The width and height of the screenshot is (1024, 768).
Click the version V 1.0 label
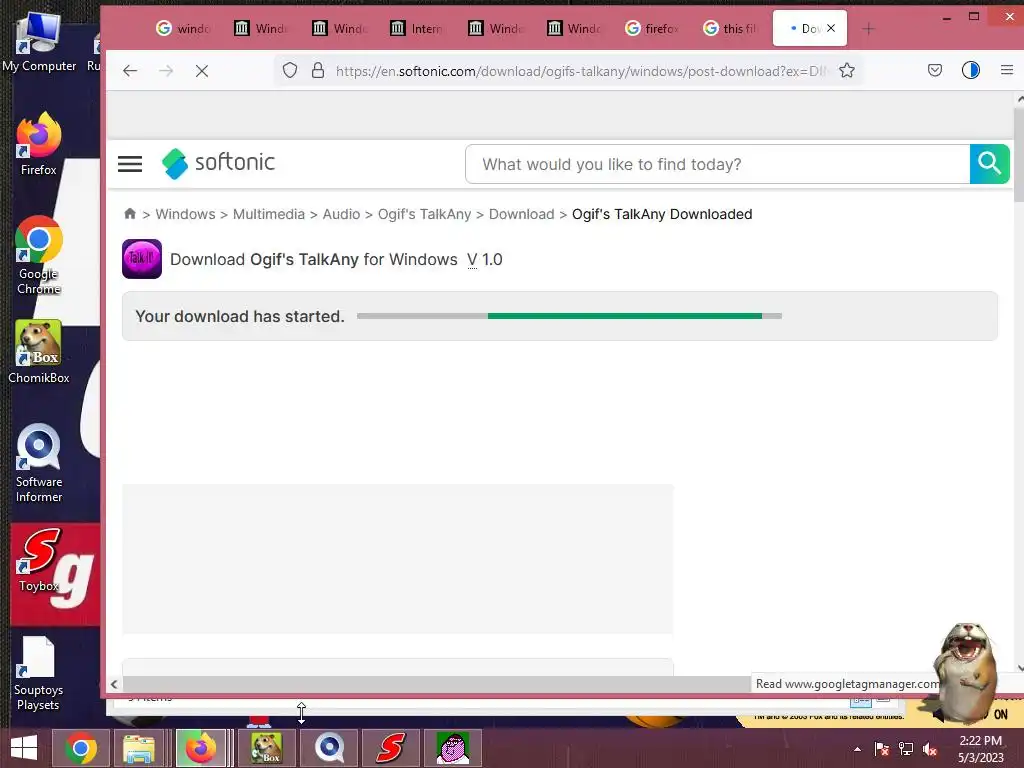coord(485,260)
